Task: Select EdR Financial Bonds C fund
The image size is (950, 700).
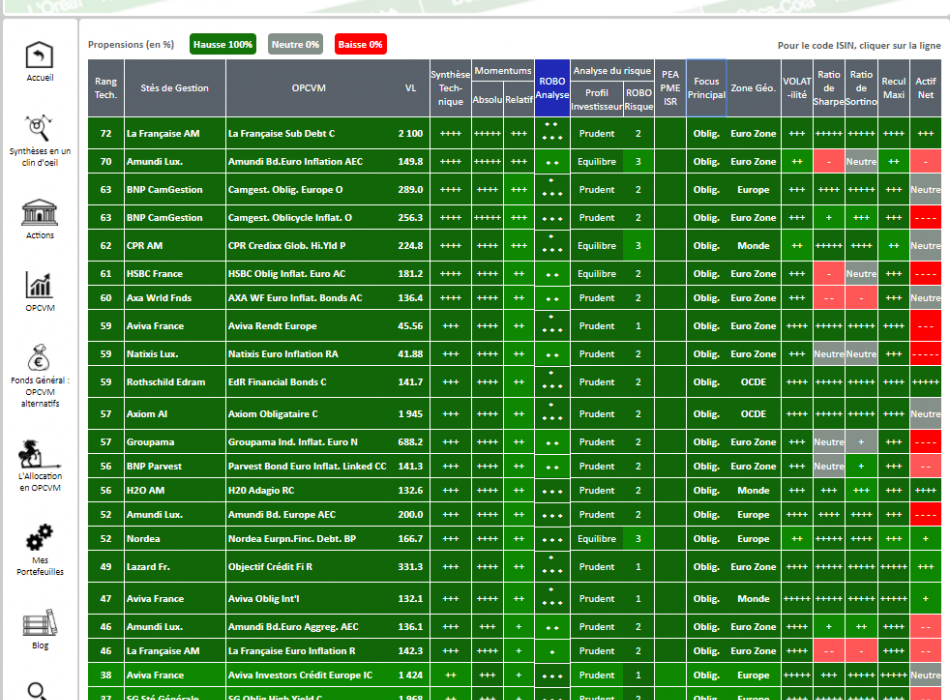Action: pyautogui.click(x=277, y=382)
